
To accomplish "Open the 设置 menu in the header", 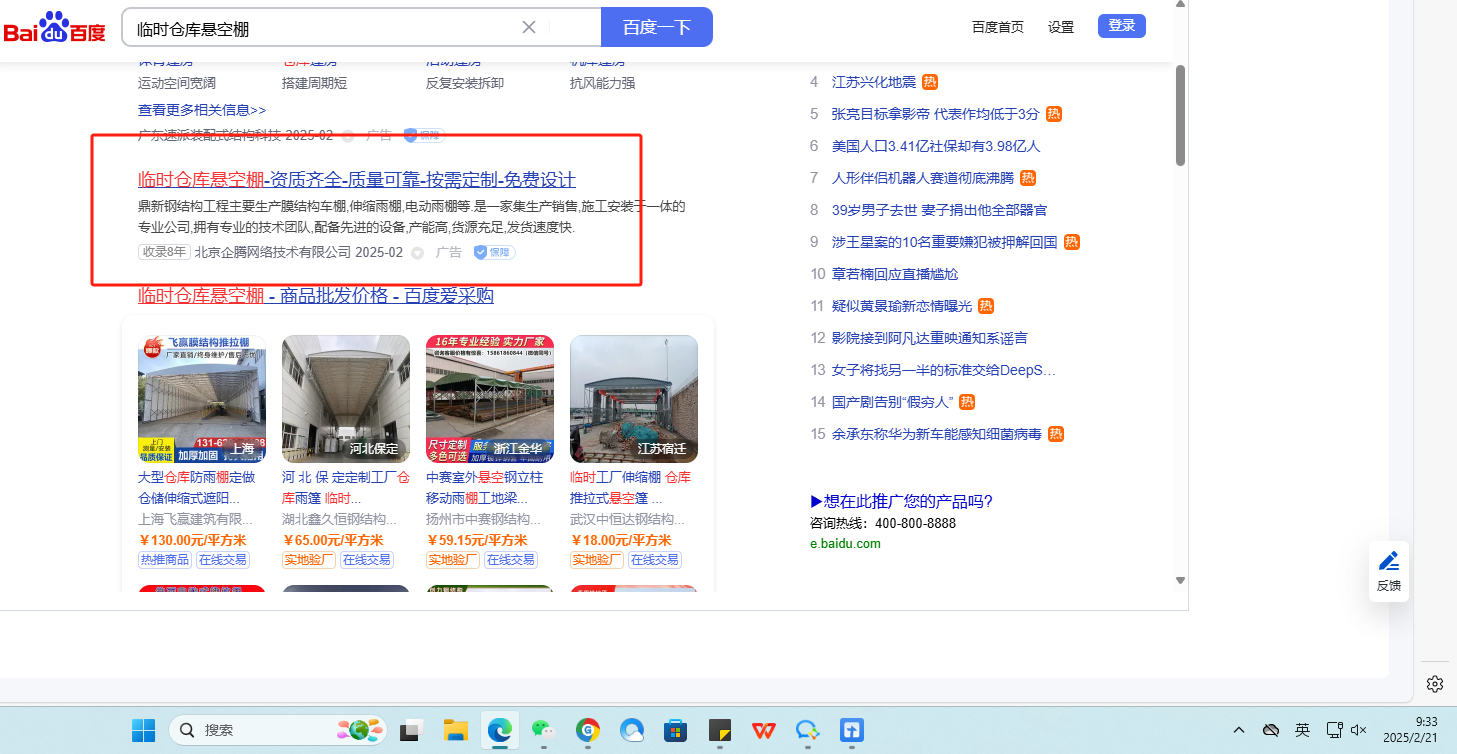I will pyautogui.click(x=1061, y=27).
